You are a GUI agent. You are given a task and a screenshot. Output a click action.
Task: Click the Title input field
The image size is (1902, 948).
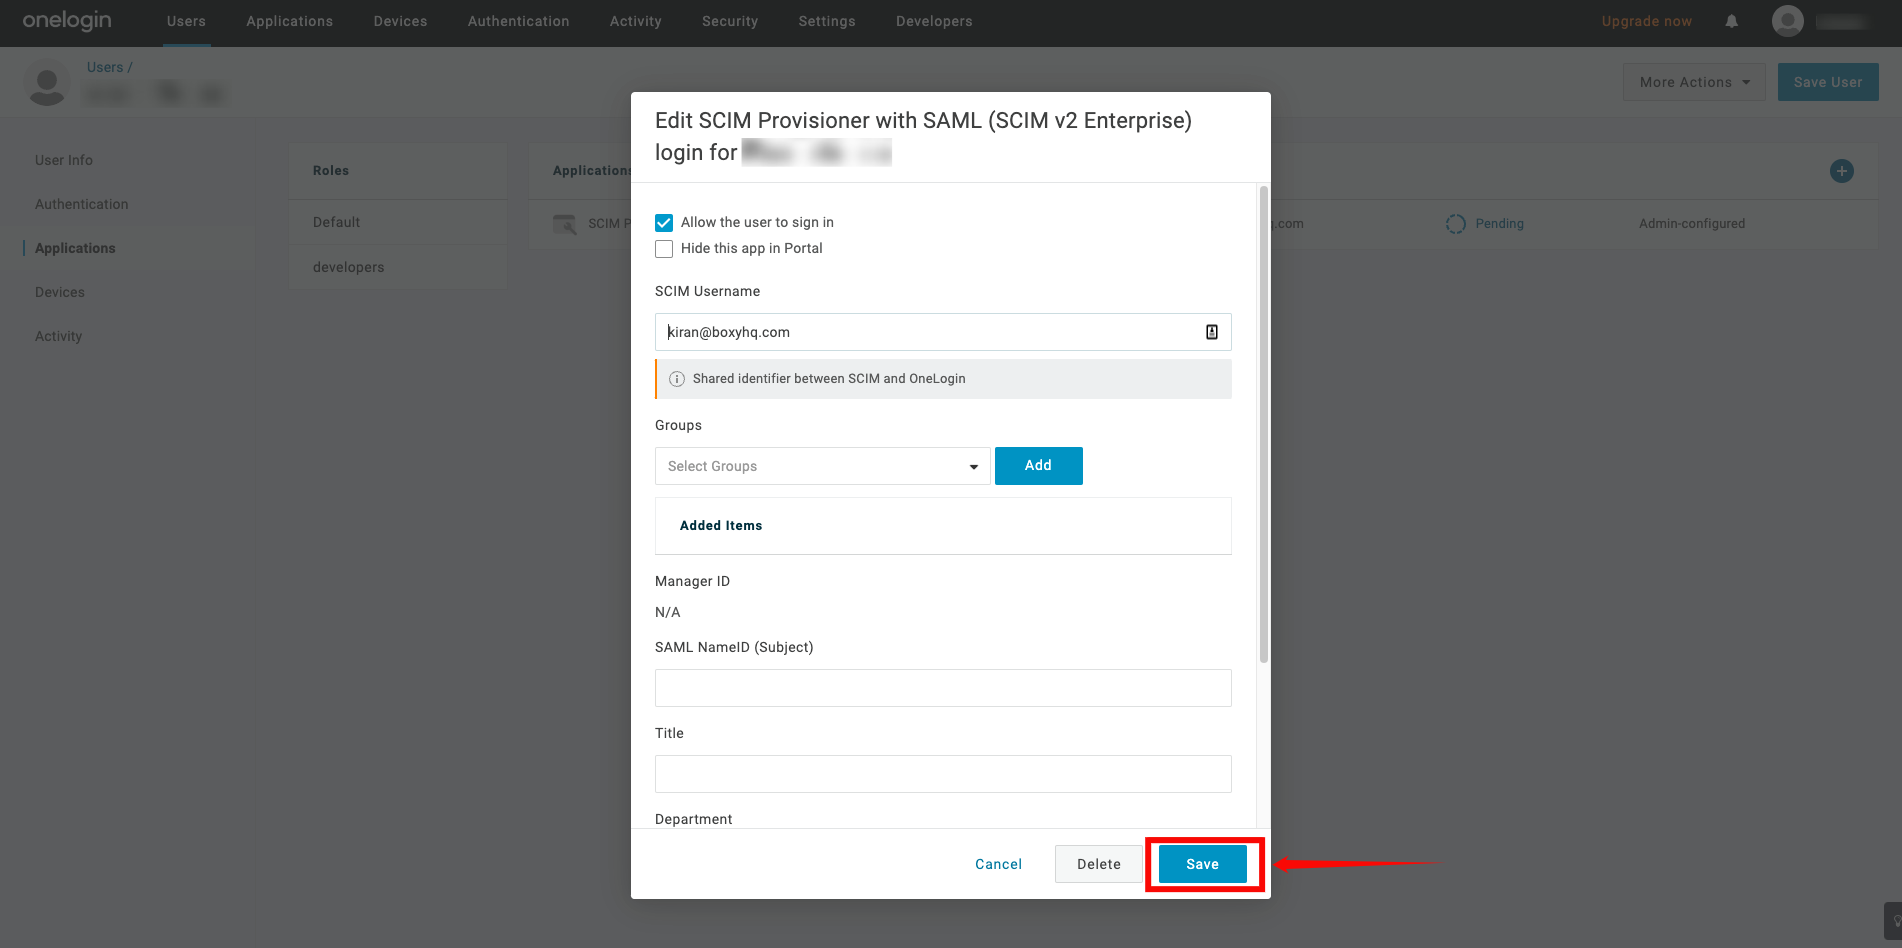(x=943, y=774)
